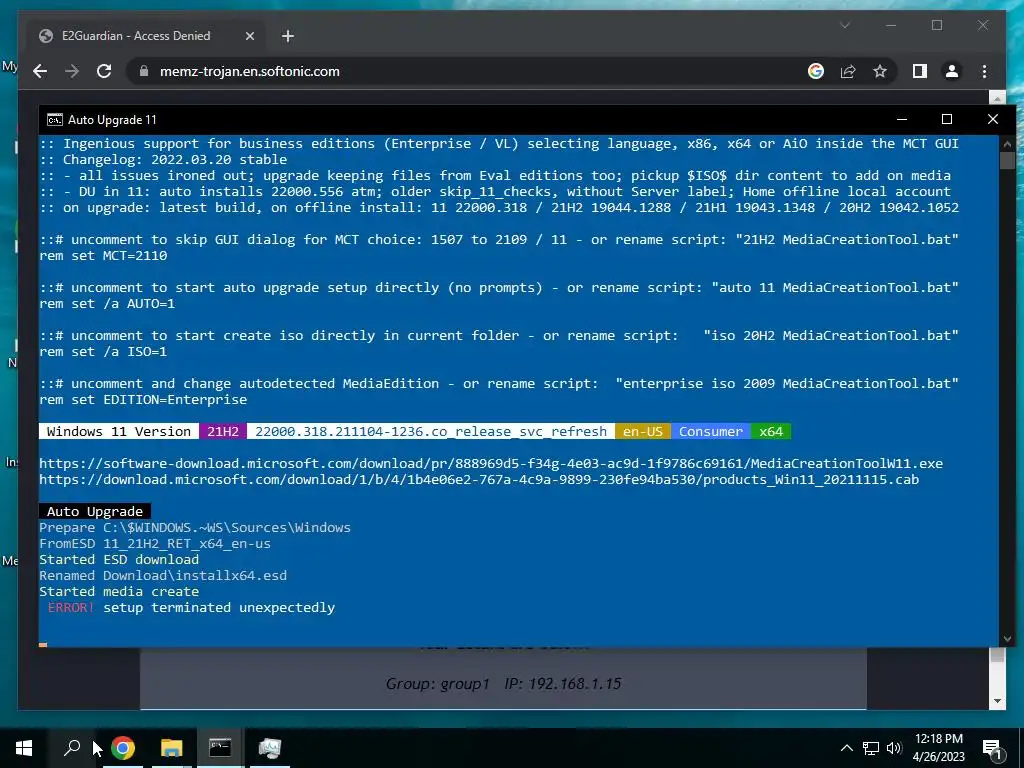
Task: Switch to Command Prompt taskbar icon
Action: tap(220, 748)
